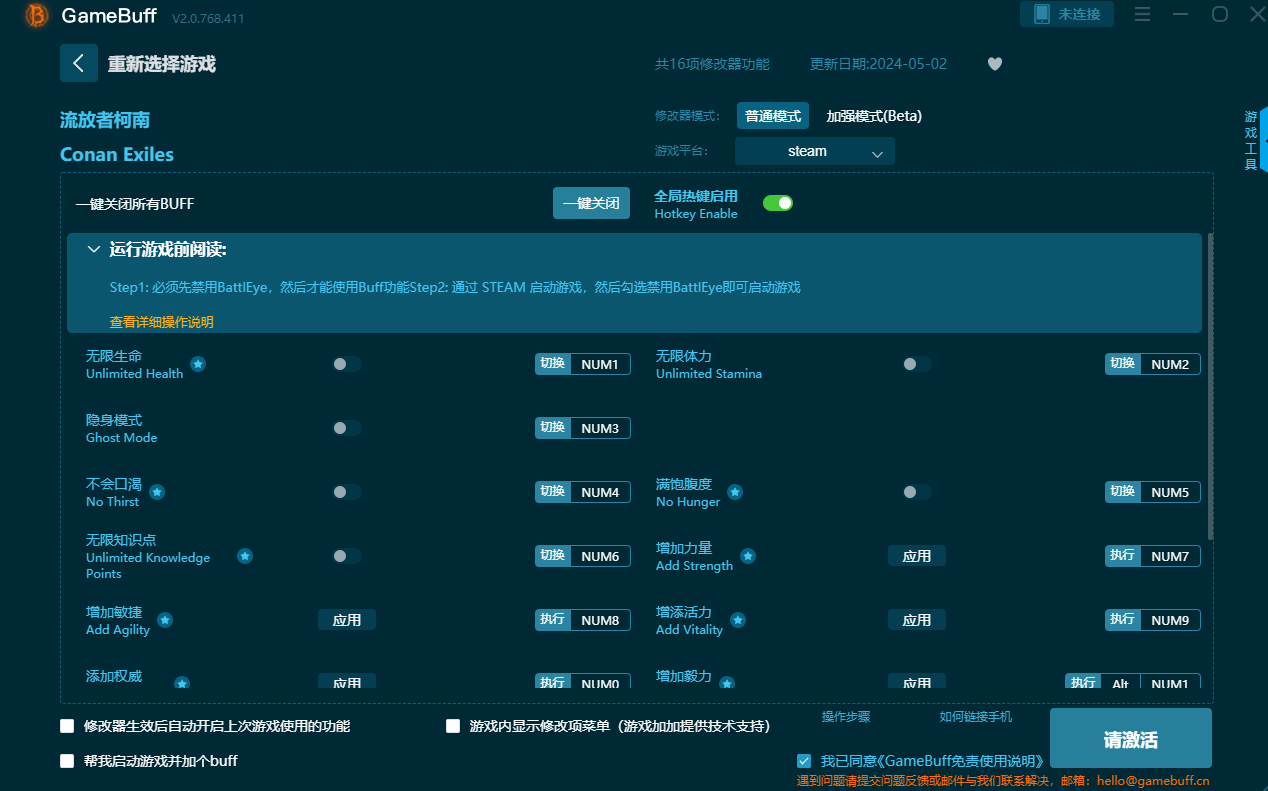1268x791 pixels.
Task: Check 游戏内显示修改项菜单 checkbox
Action: (453, 726)
